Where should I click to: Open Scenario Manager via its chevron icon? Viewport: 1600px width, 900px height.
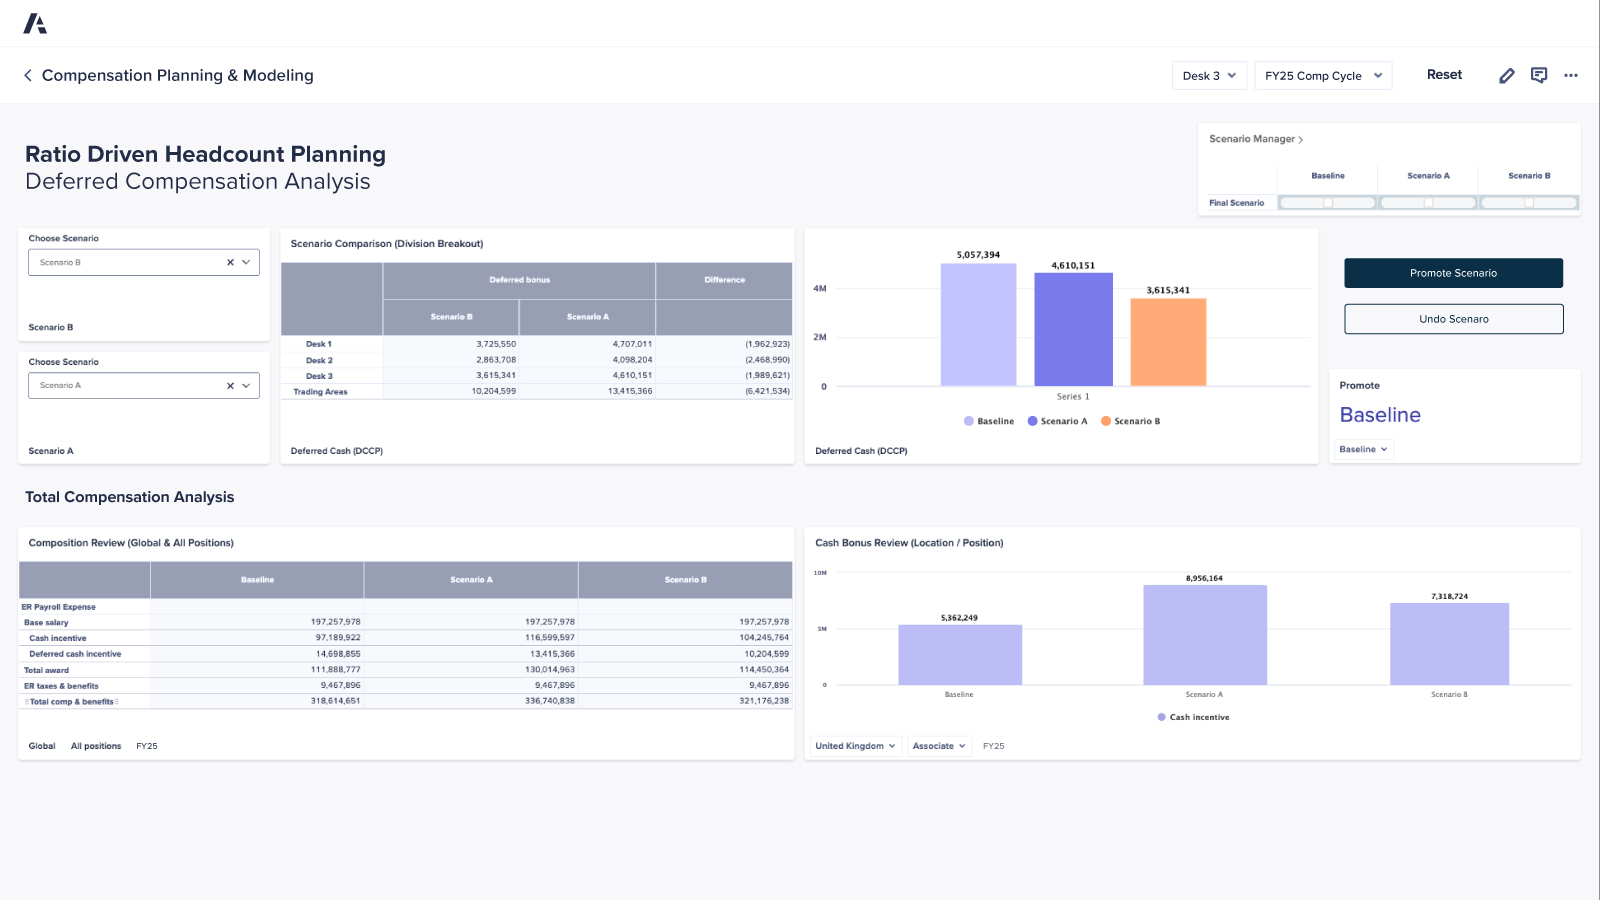pos(1298,139)
